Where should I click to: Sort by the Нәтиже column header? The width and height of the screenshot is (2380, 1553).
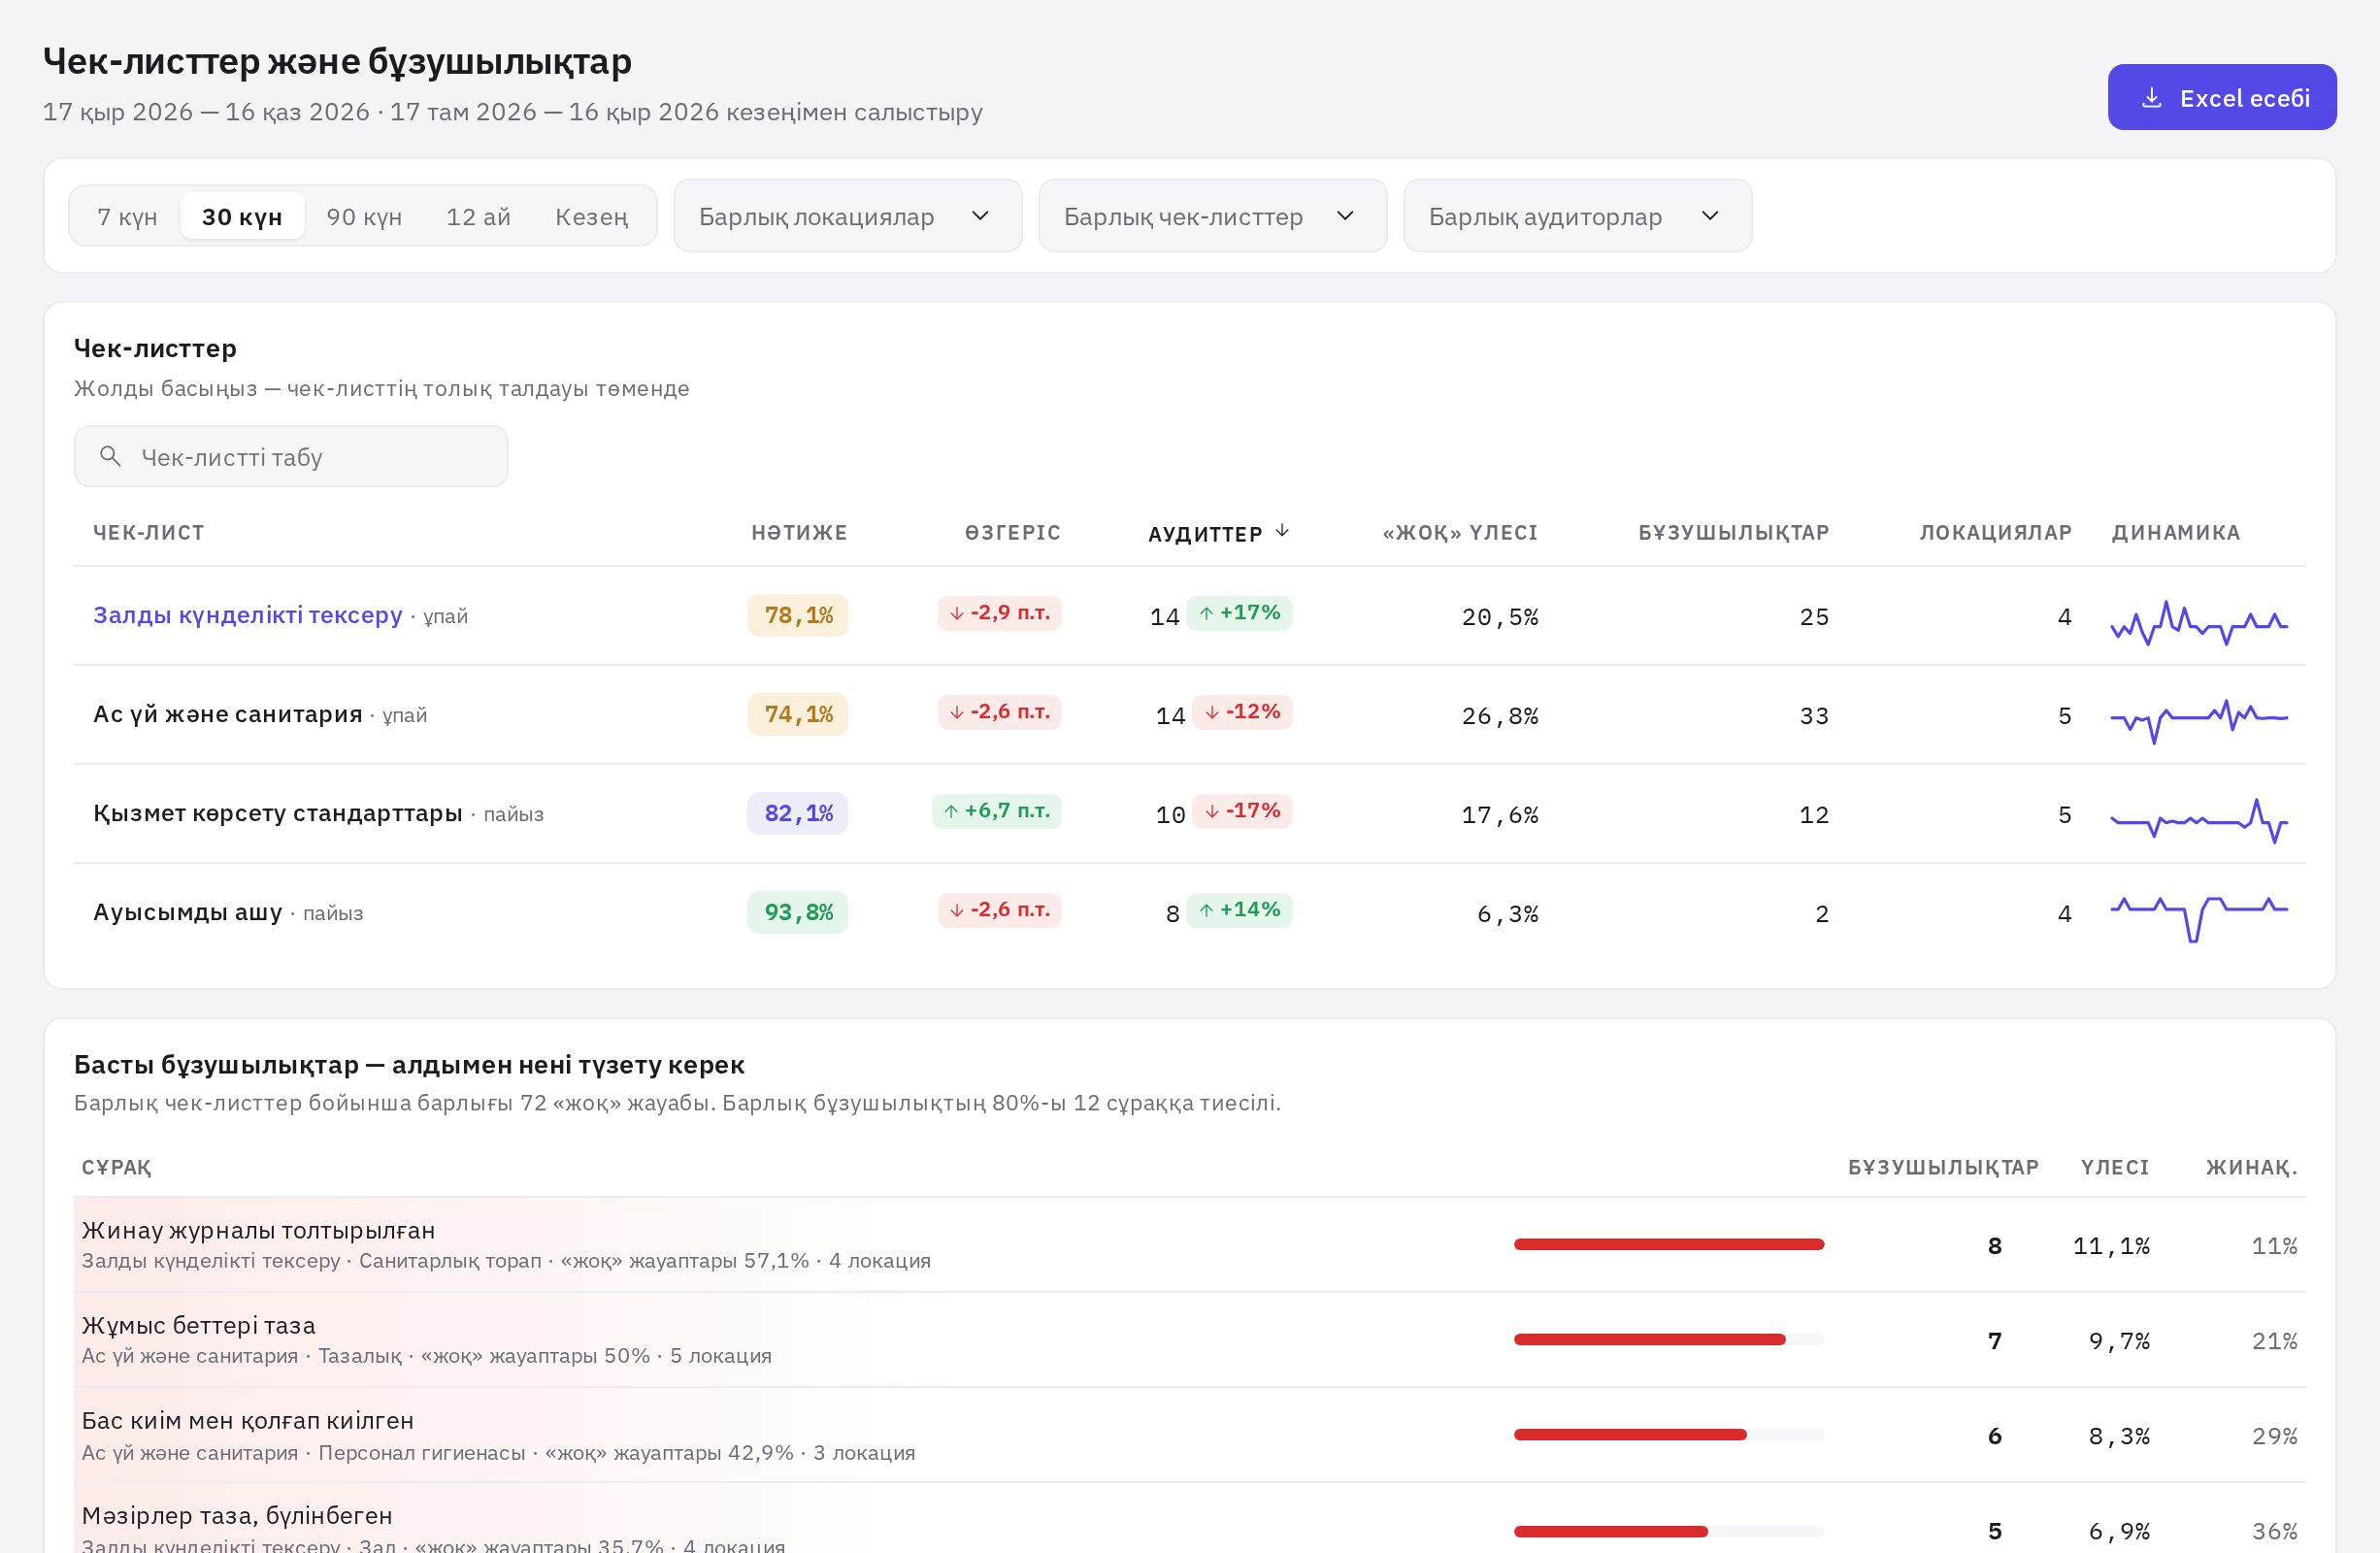tap(799, 533)
